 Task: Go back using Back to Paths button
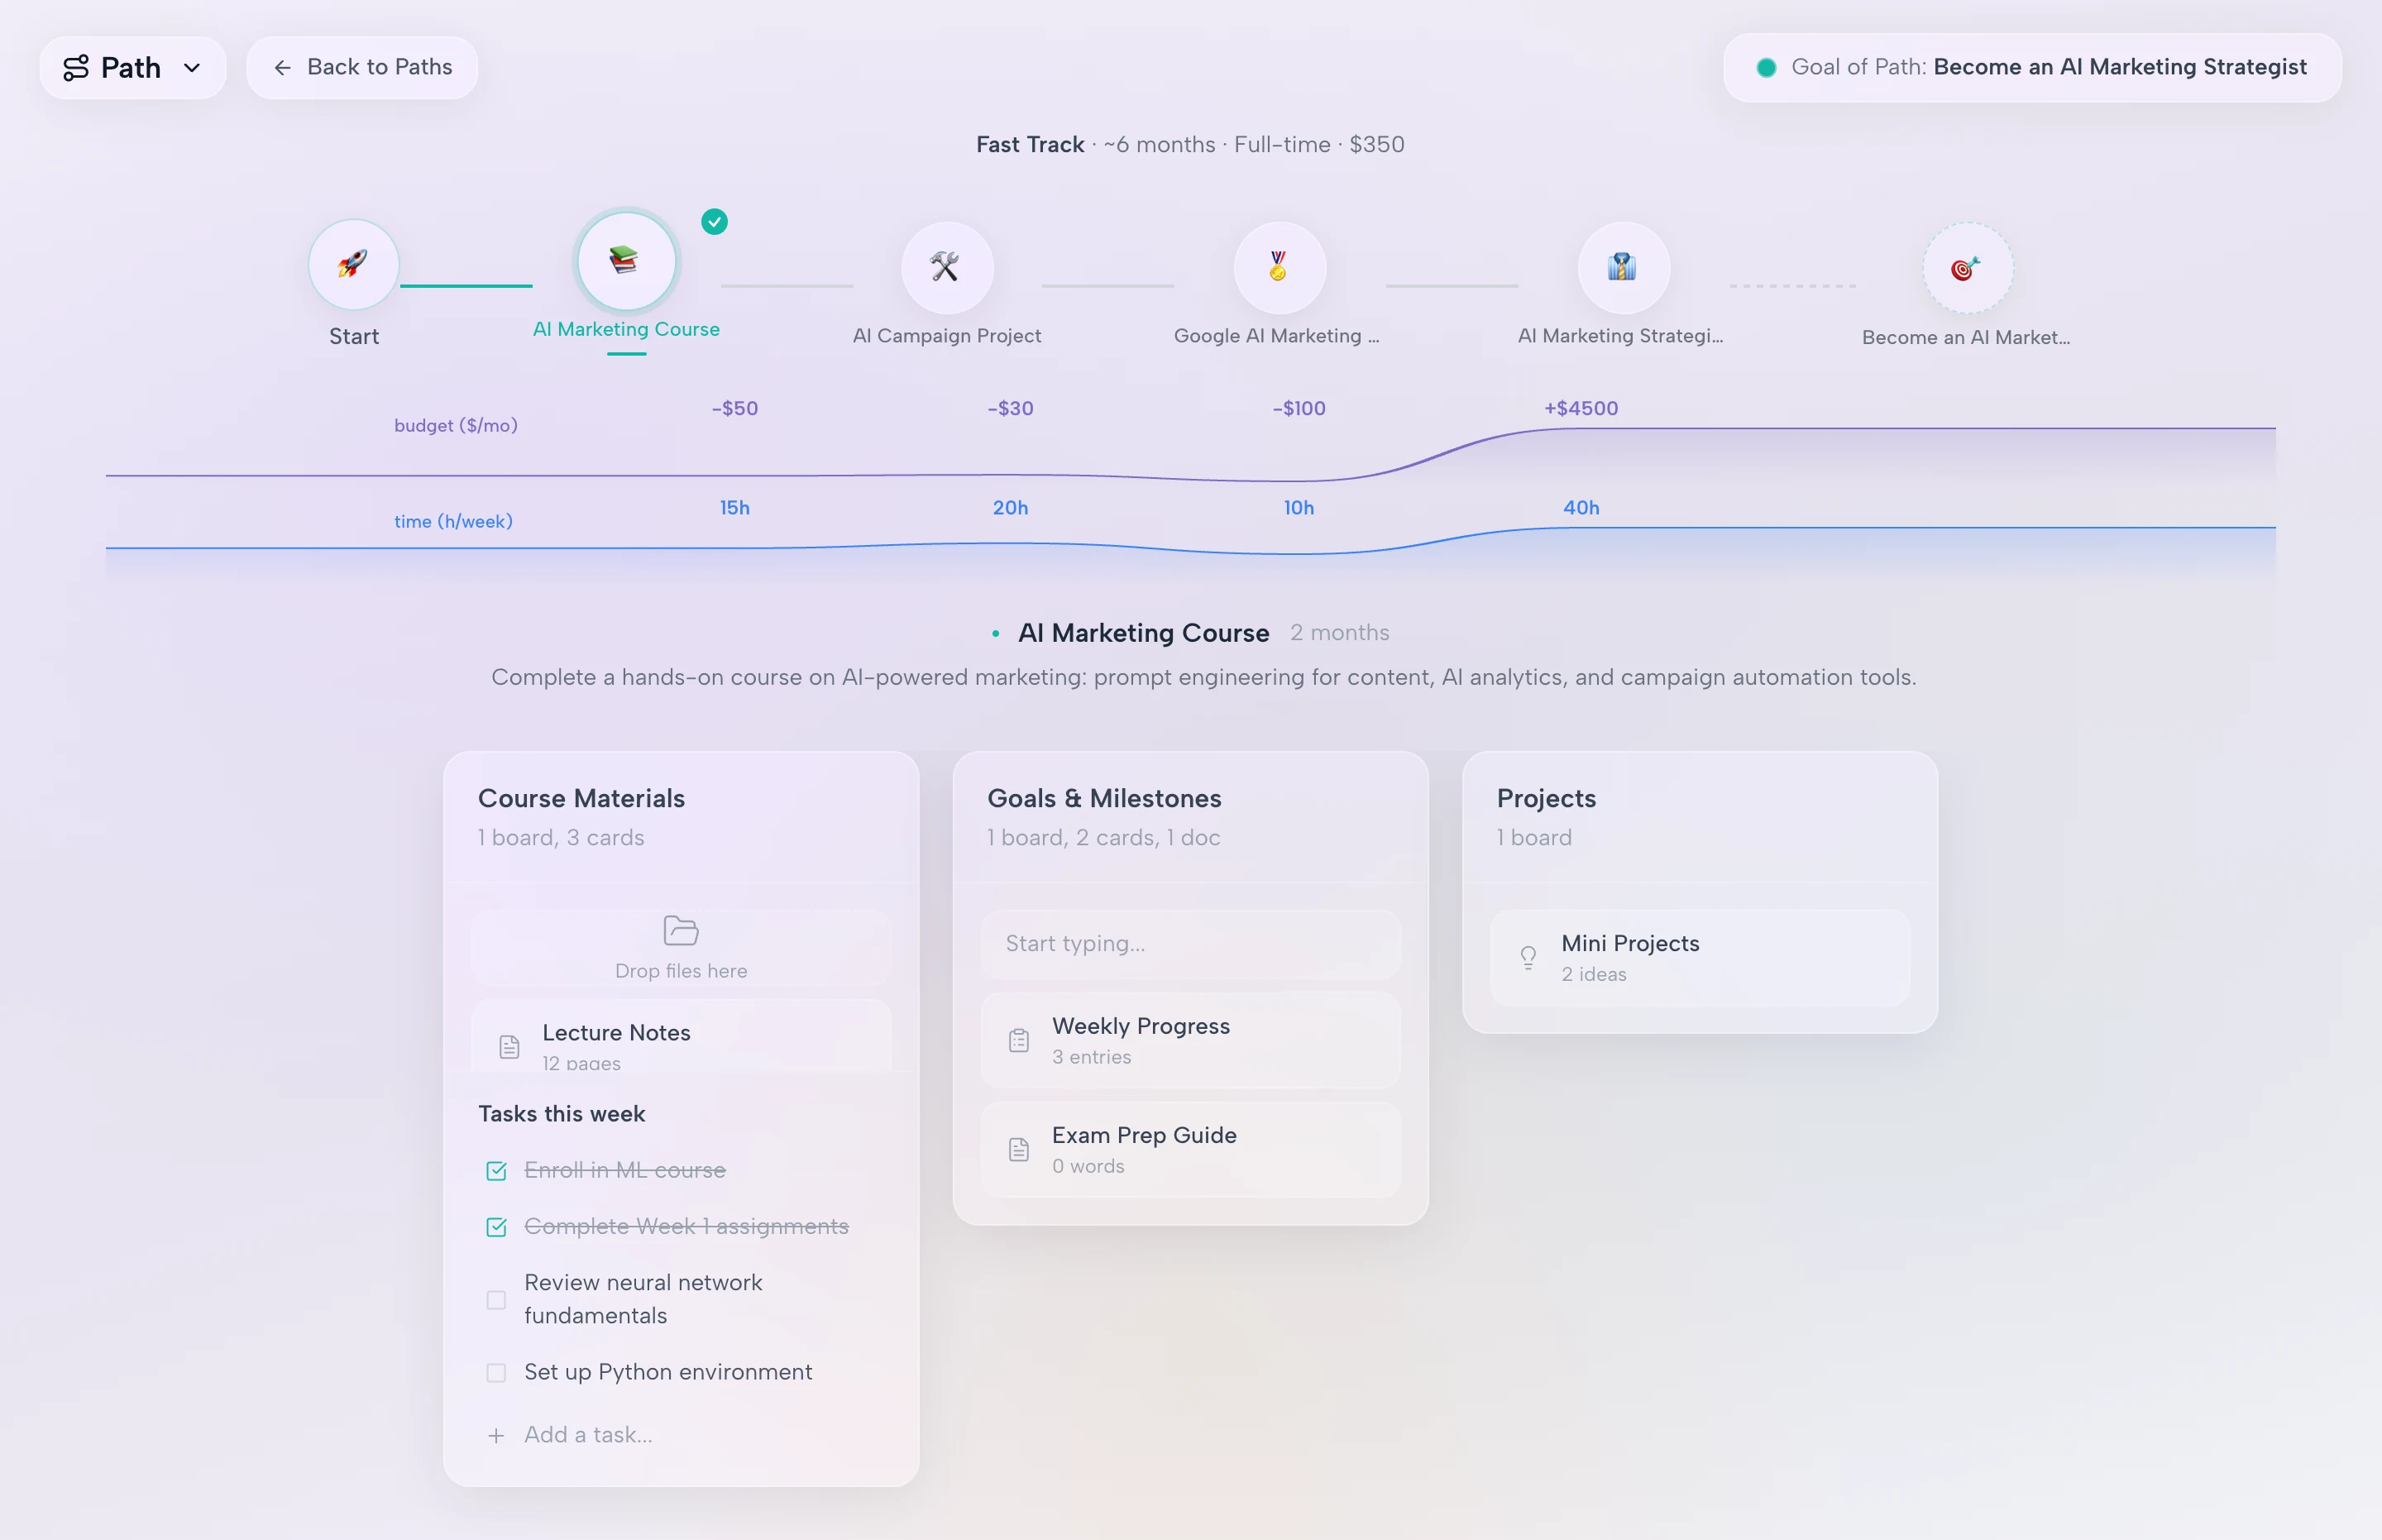362,67
